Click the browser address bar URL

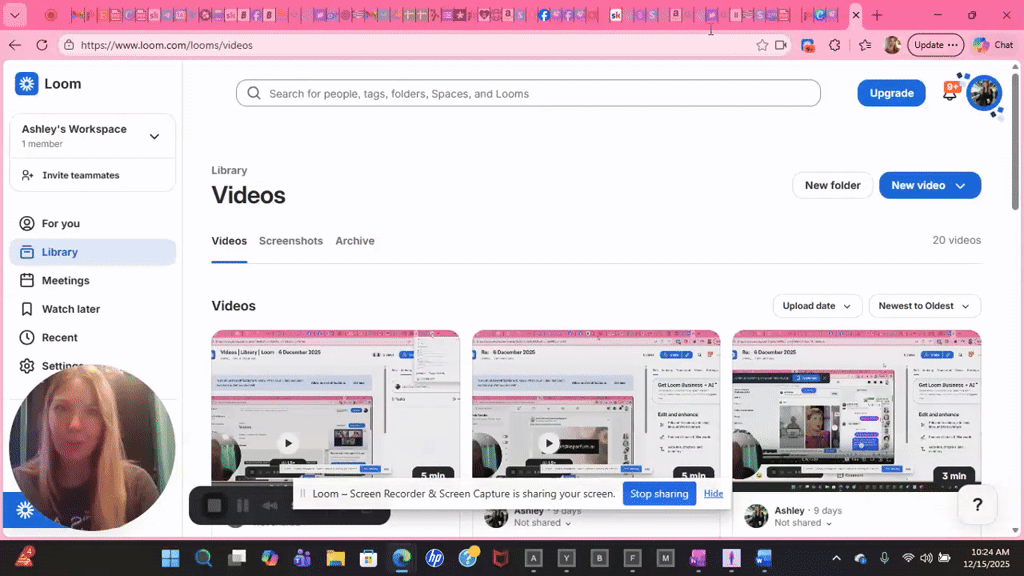tap(167, 45)
